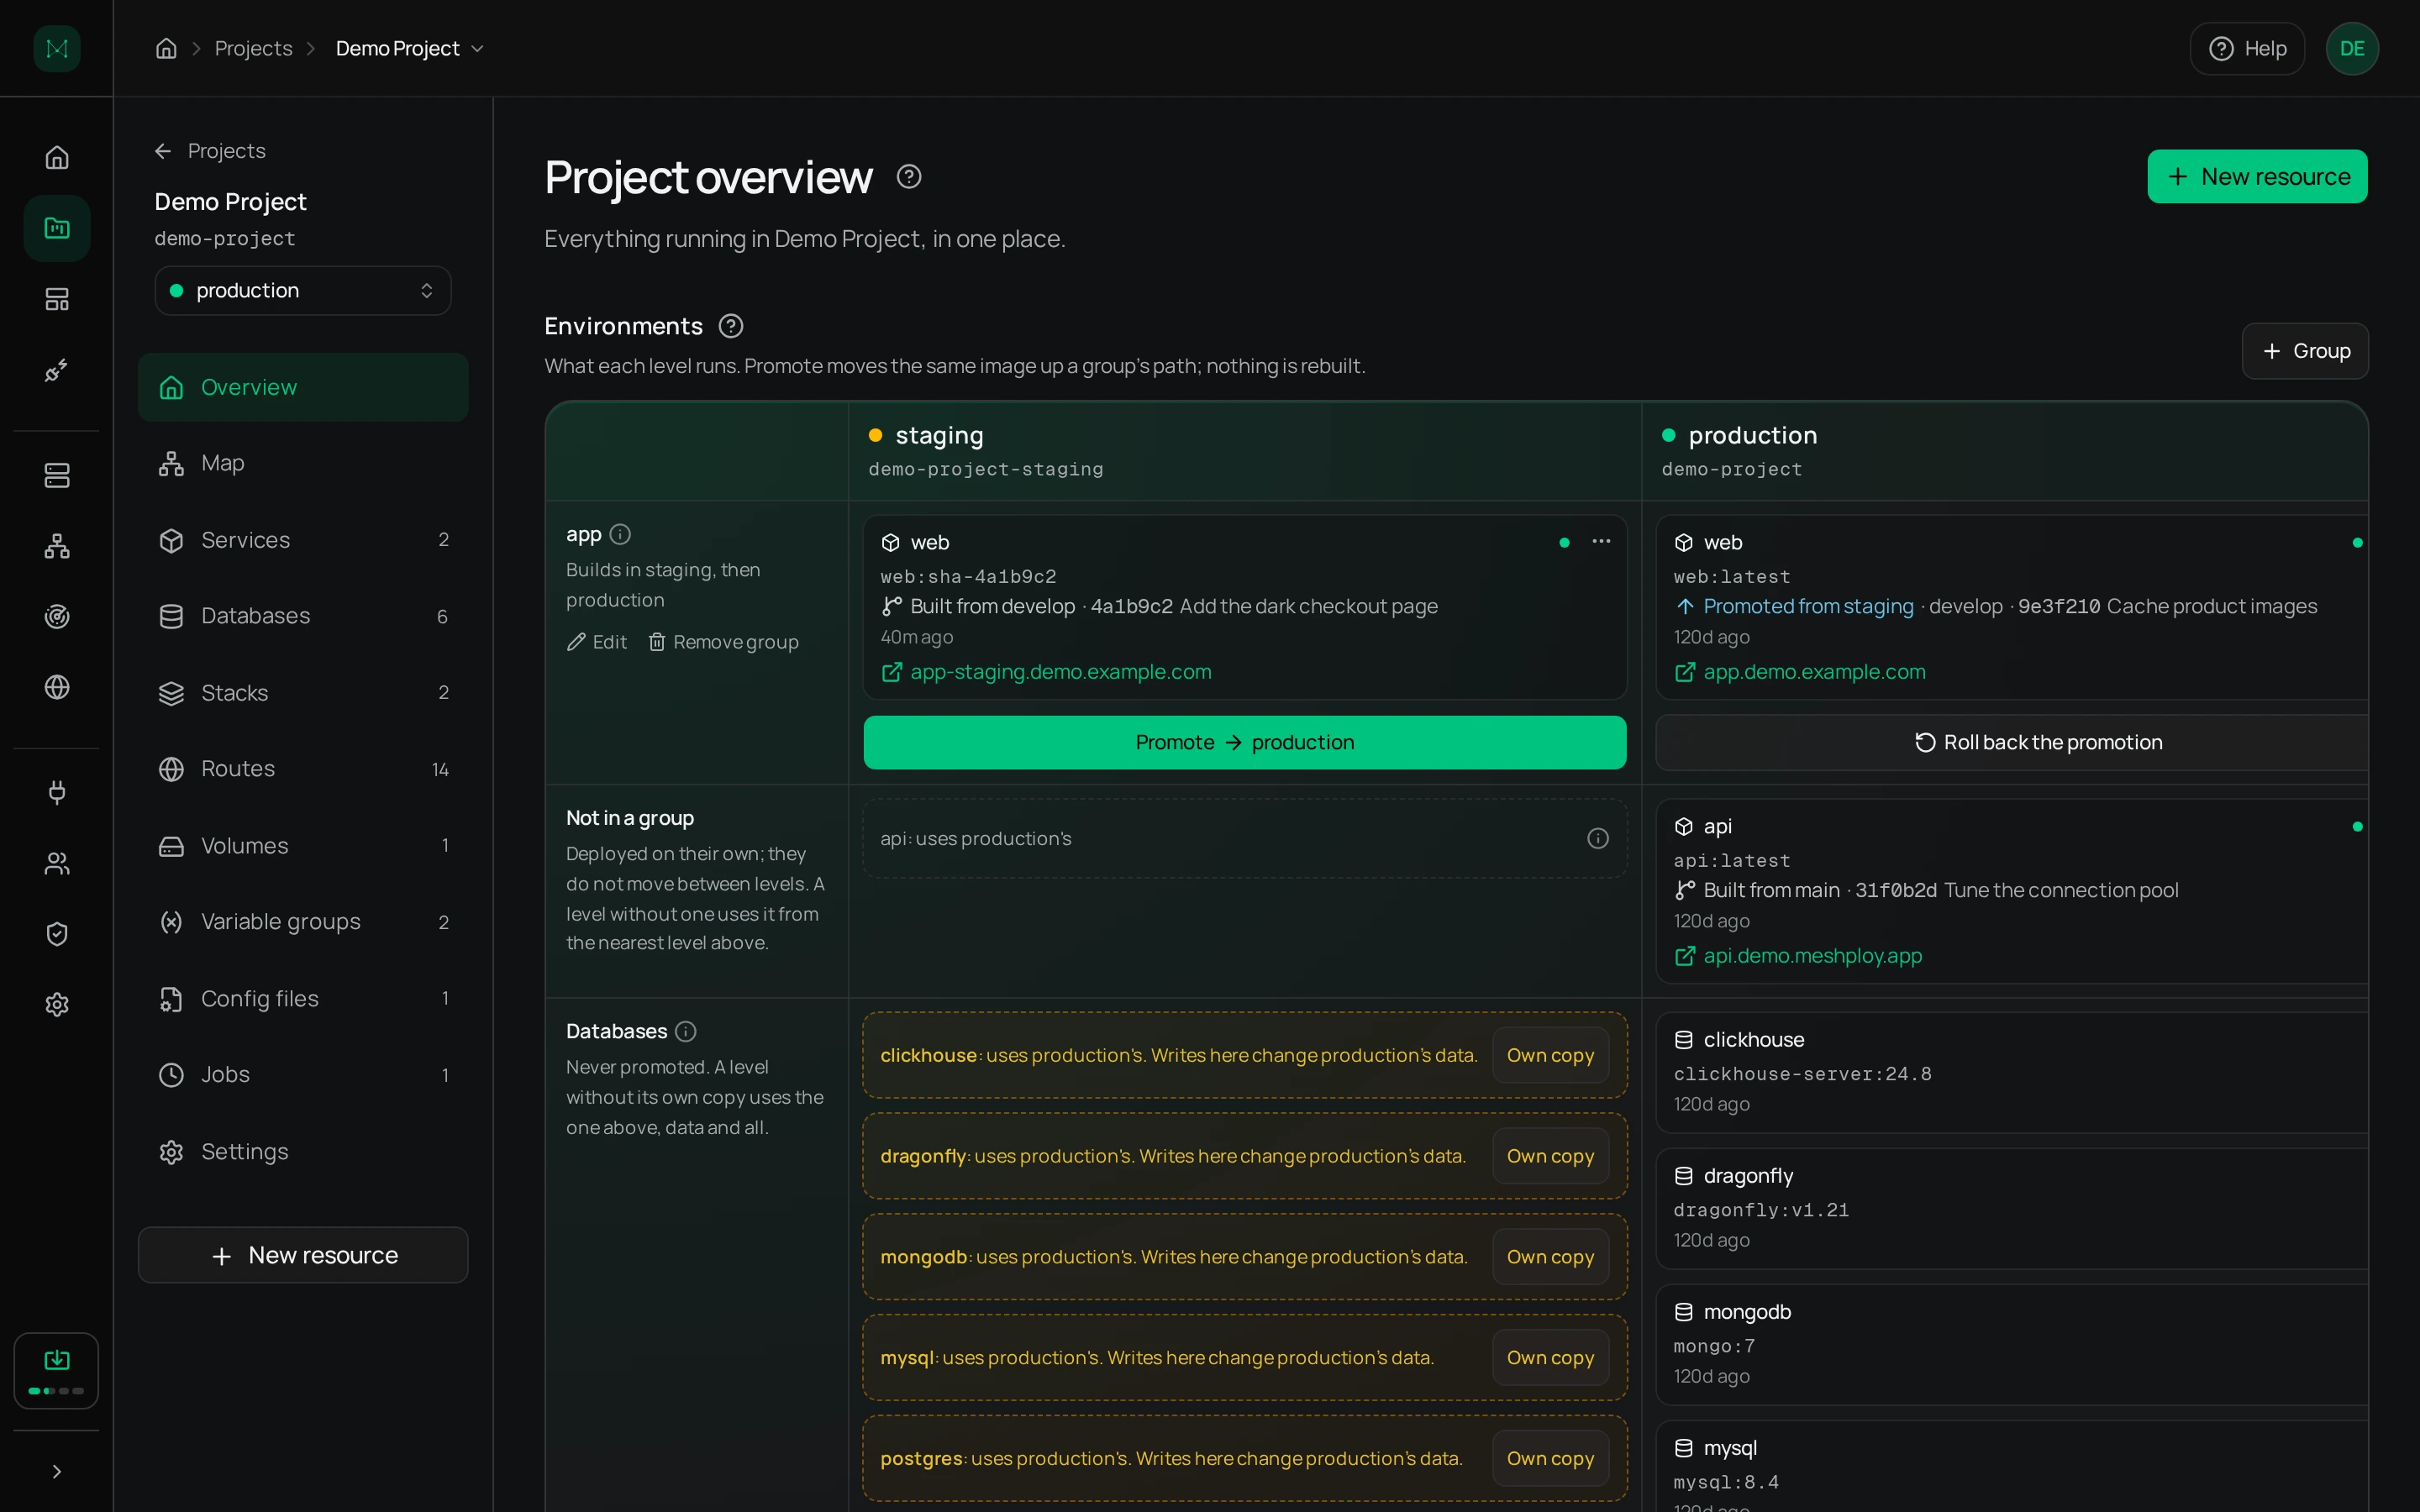Click Roll back the promotion
This screenshot has width=2420, height=1512.
click(x=2012, y=742)
